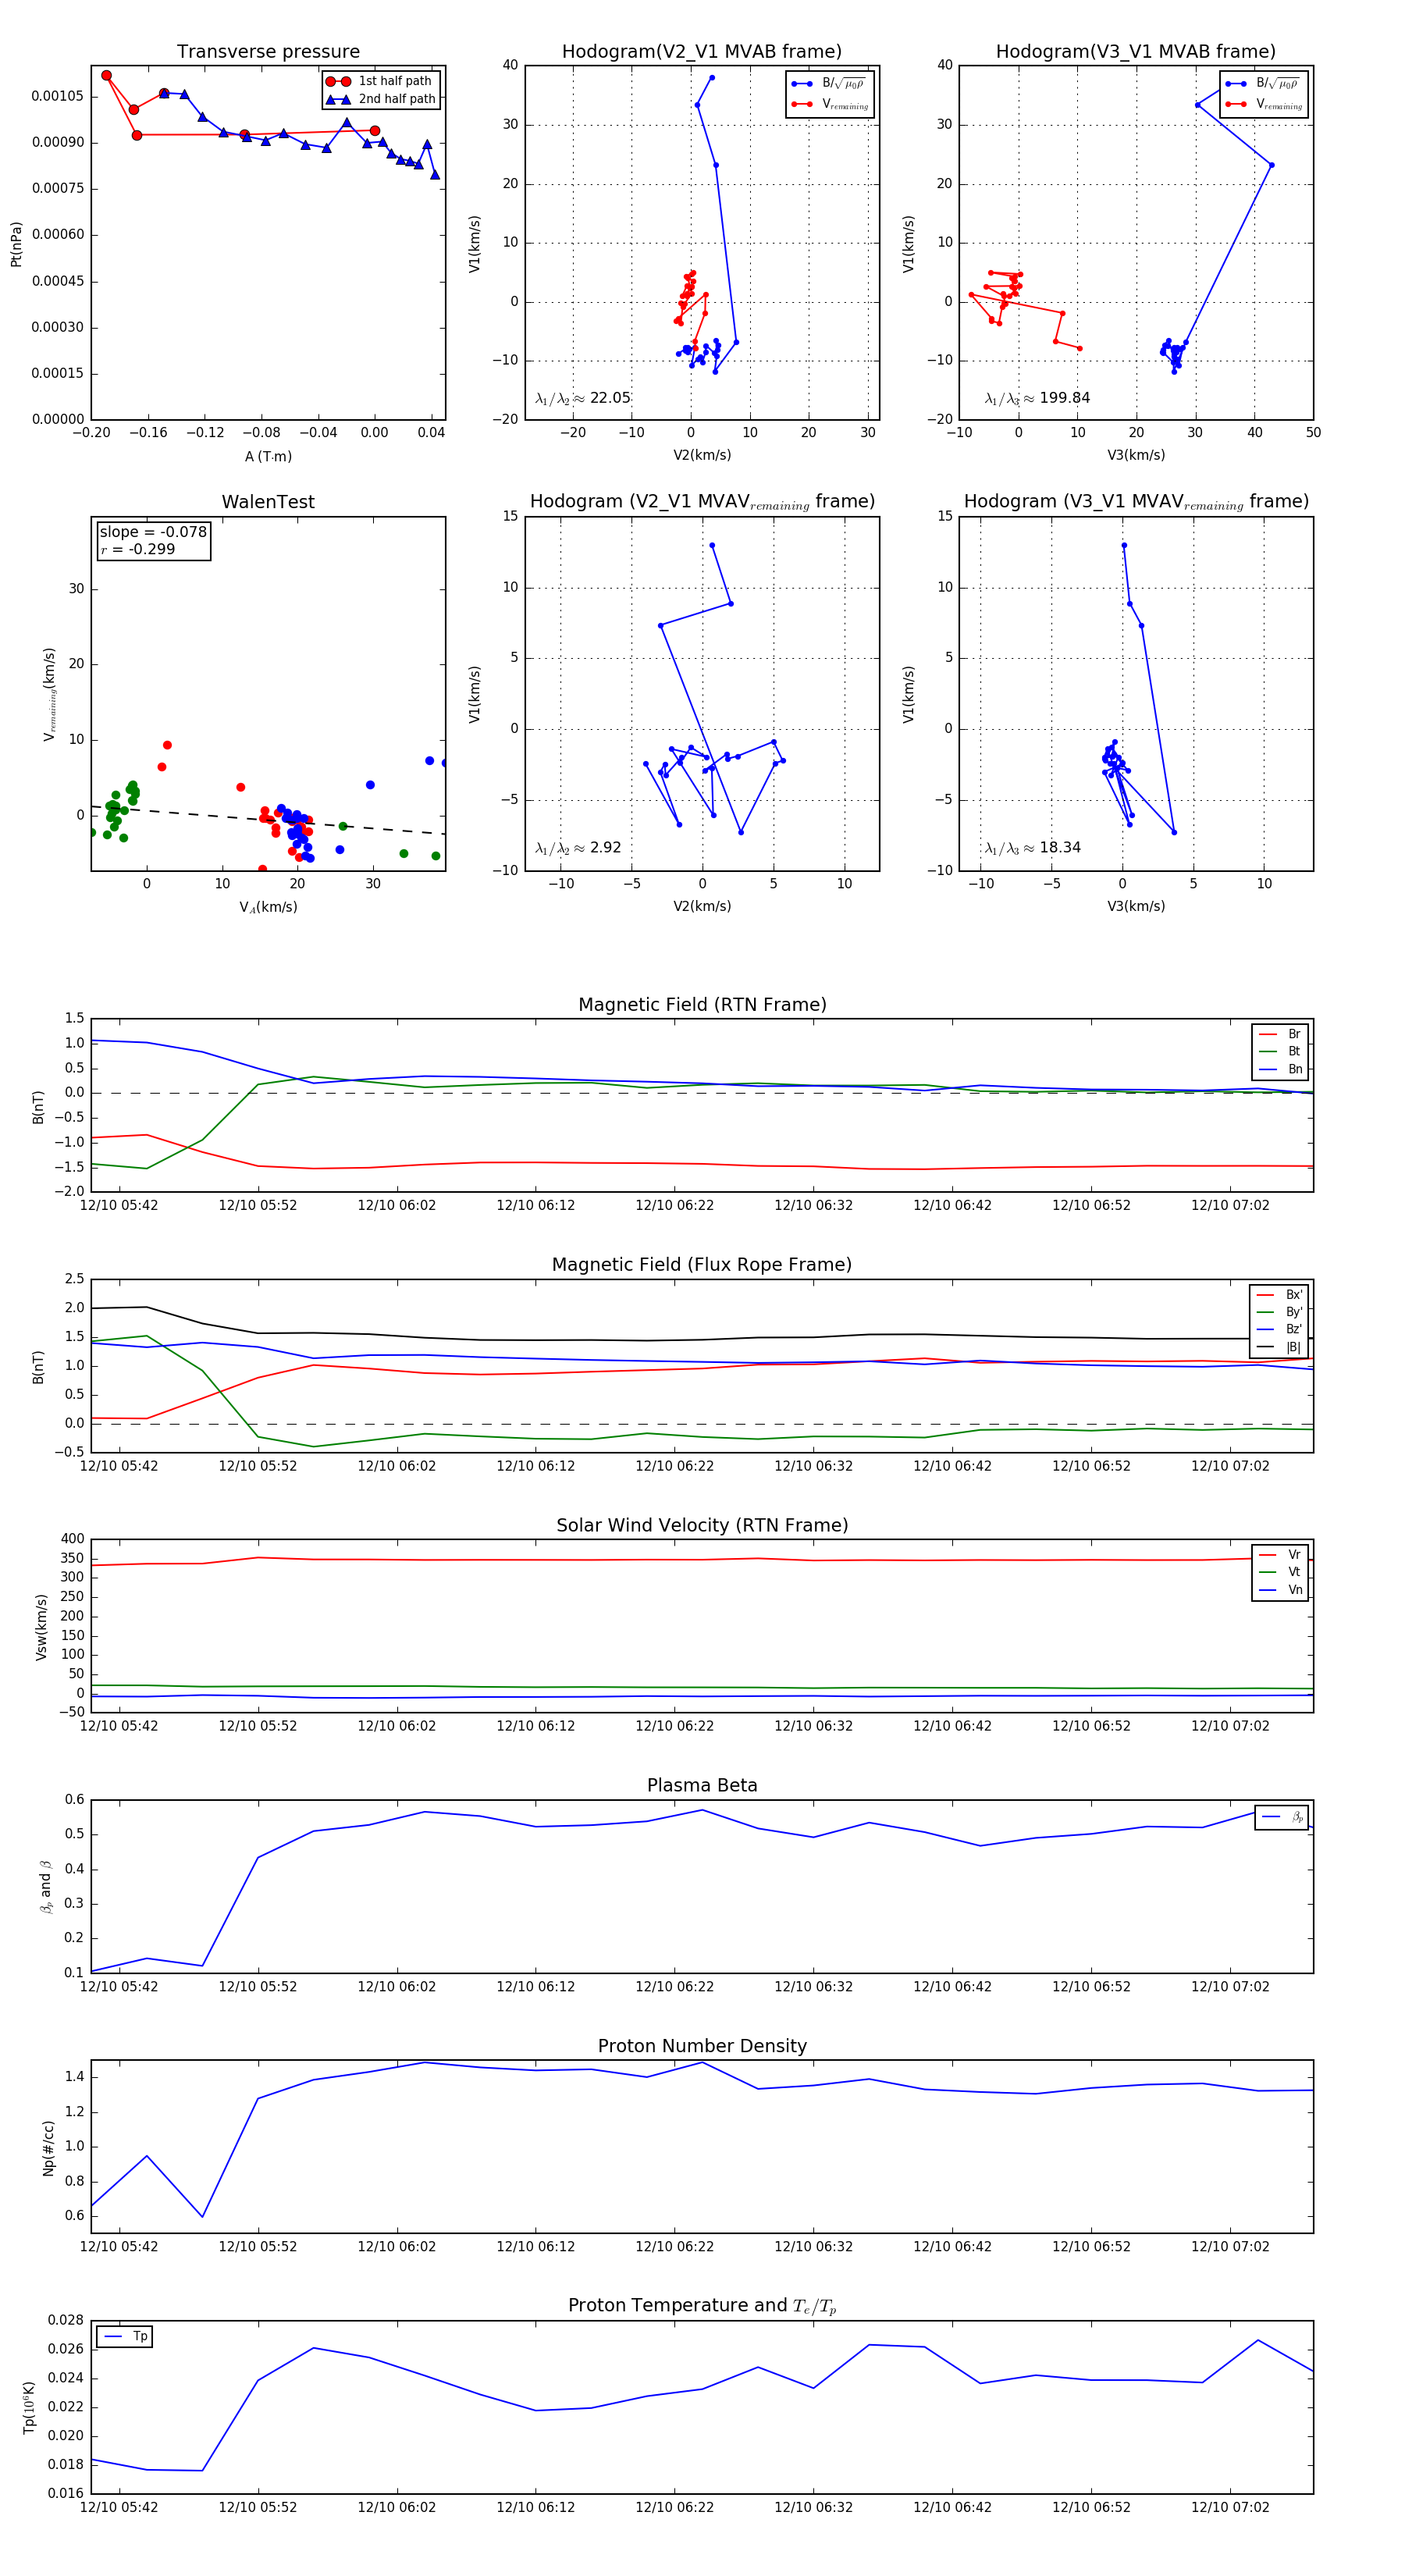
Task: Click the '1st half path' legend entry
Action: tap(381, 81)
